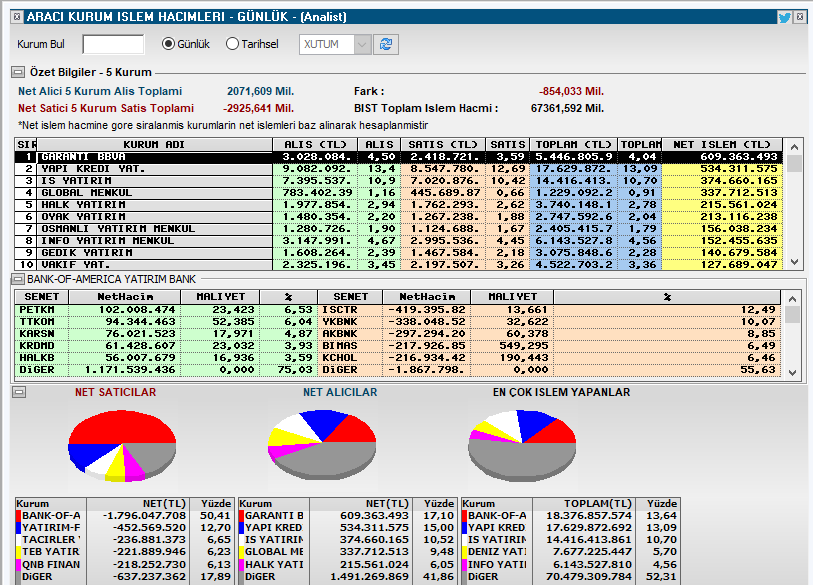Click TACIRLER row in net sellers legend
The height and width of the screenshot is (585, 813).
click(x=123, y=539)
